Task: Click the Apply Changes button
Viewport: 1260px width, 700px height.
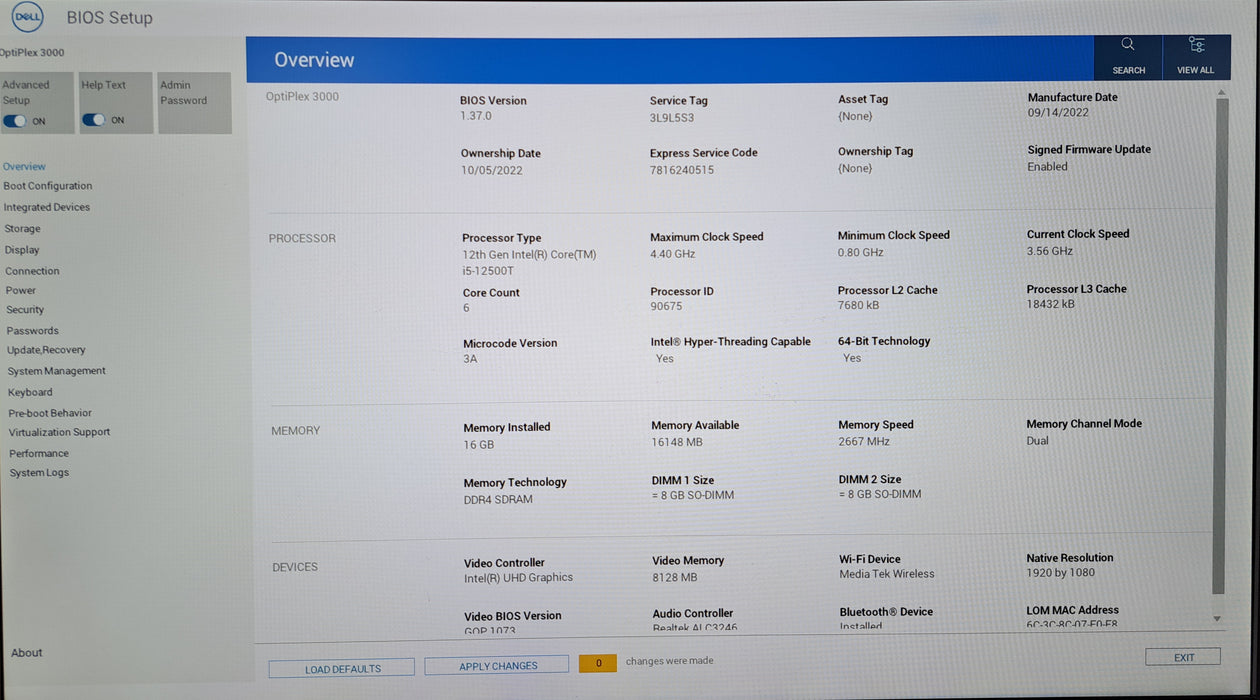Action: coord(497,665)
